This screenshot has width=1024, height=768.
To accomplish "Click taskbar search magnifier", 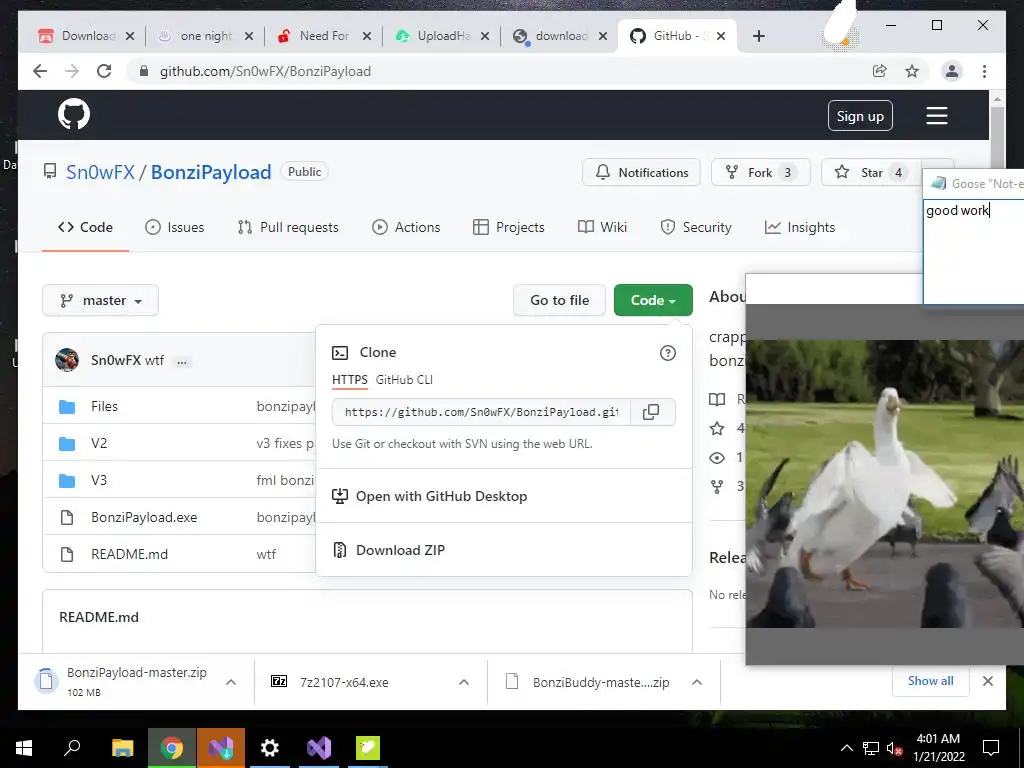I will 72,748.
